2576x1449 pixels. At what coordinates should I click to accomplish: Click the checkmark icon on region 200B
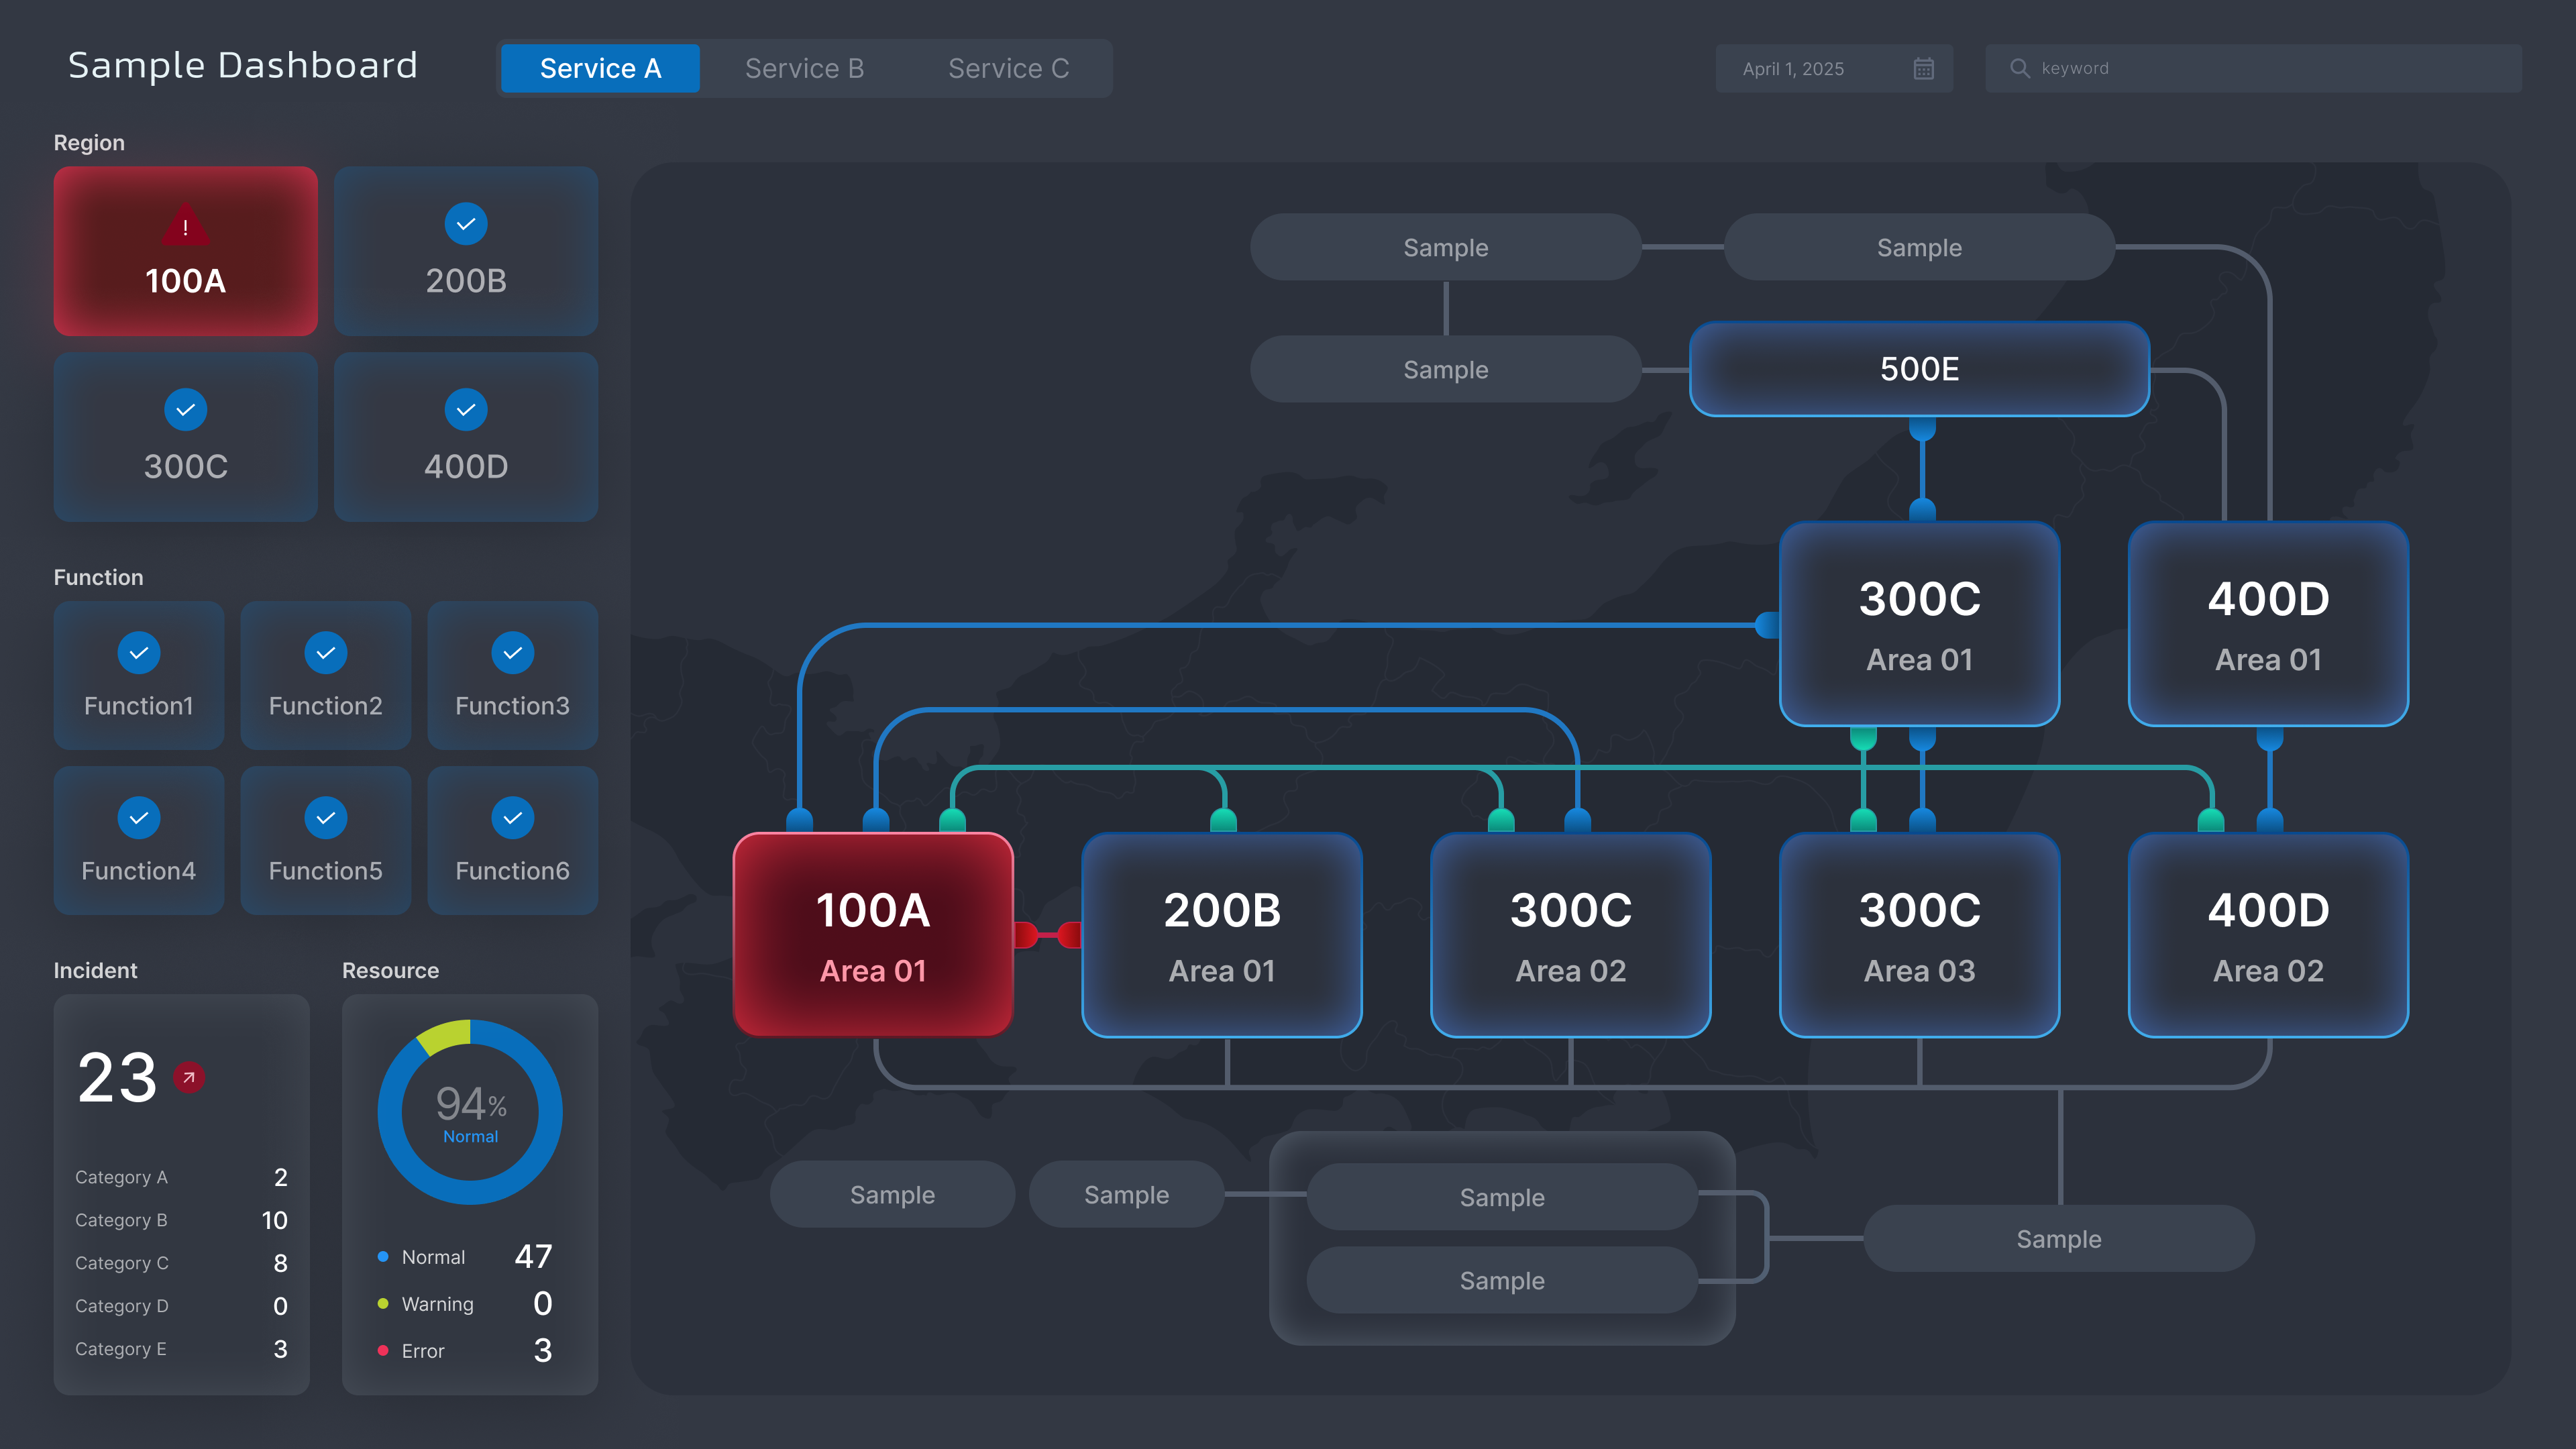point(466,224)
